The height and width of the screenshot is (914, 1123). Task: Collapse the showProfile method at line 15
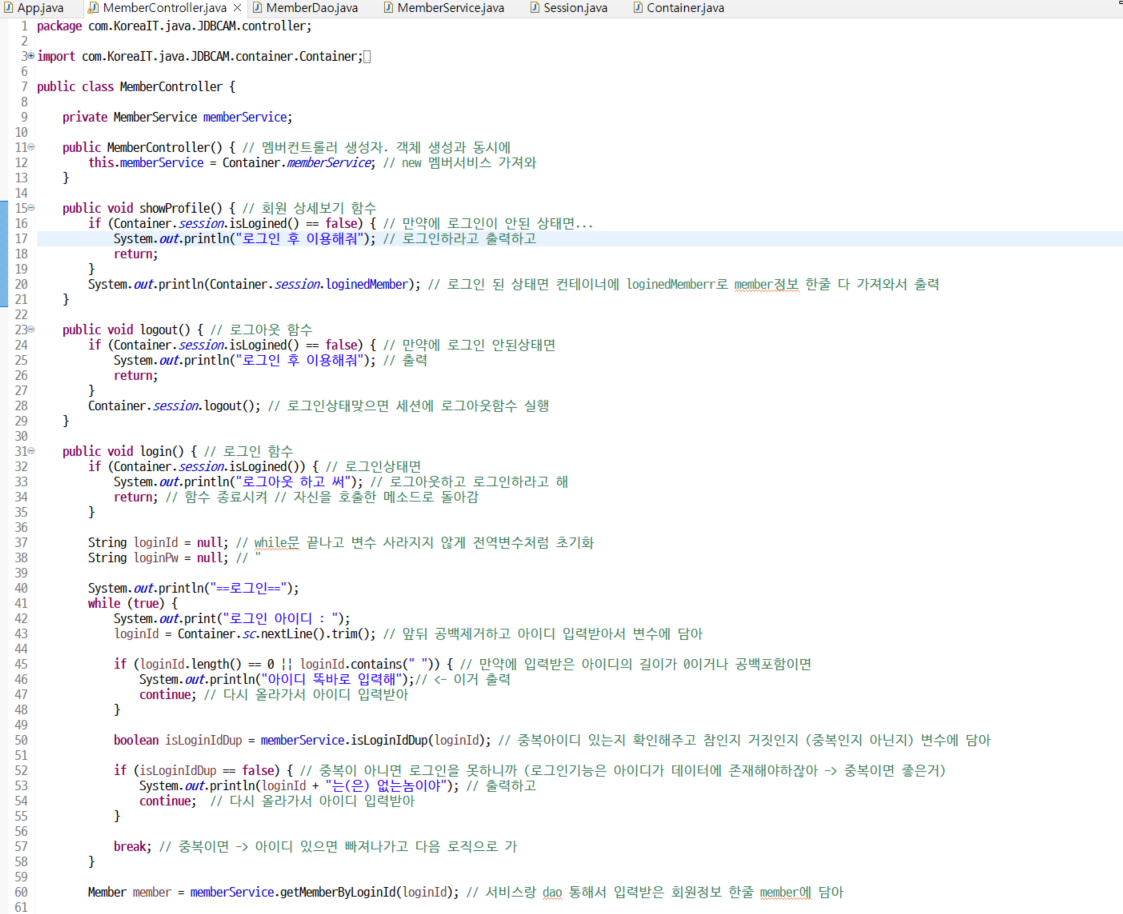31,208
